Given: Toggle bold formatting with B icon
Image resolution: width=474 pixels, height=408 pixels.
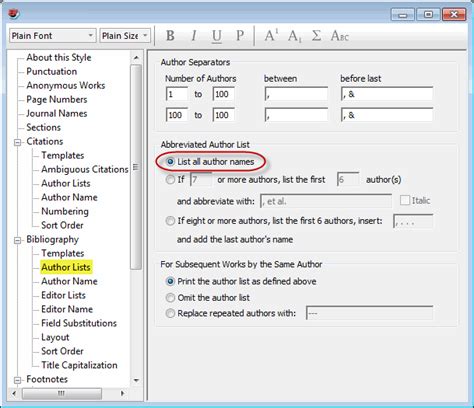Looking at the screenshot, I should tap(170, 35).
